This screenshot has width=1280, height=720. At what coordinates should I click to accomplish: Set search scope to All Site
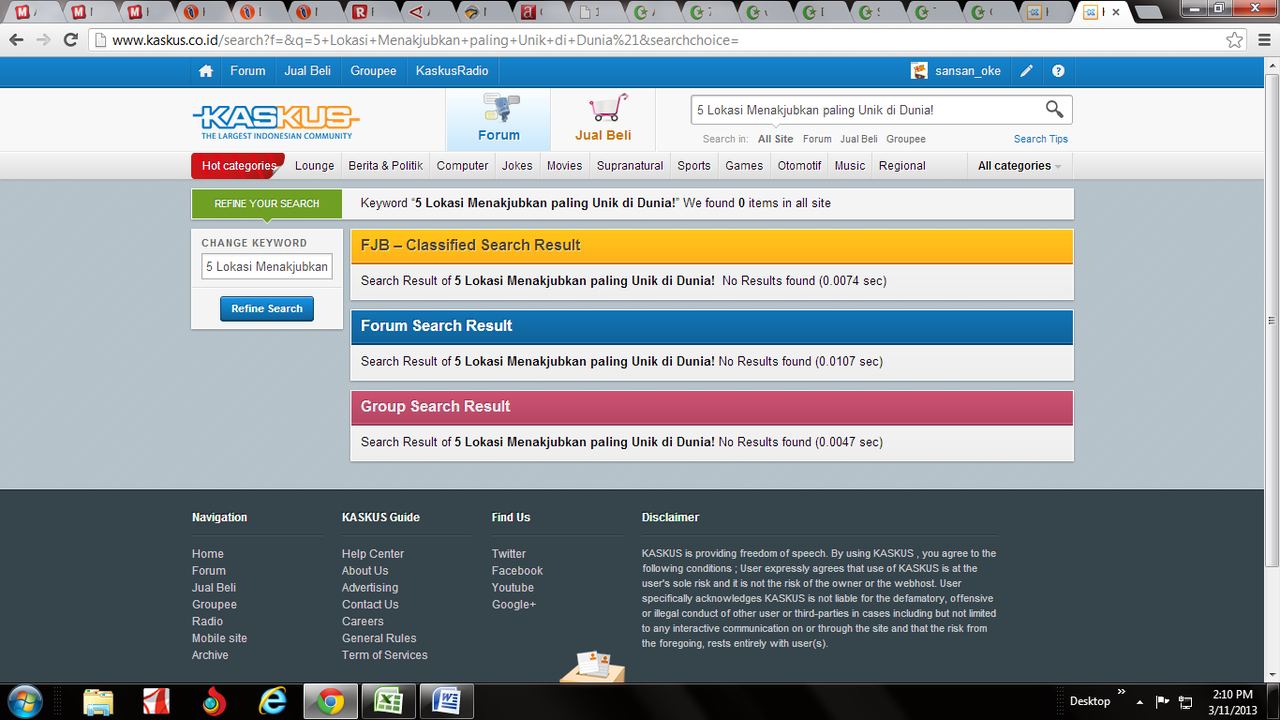tap(775, 139)
